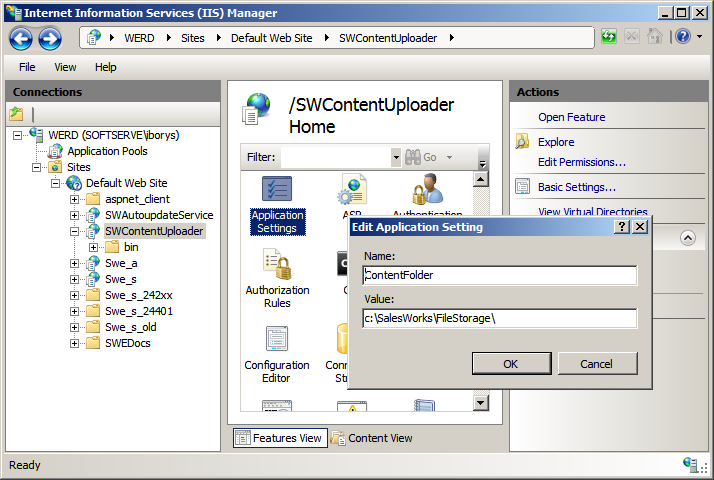Viewport: 714px width, 480px height.
Task: Switch to Features View tab
Action: point(280,438)
